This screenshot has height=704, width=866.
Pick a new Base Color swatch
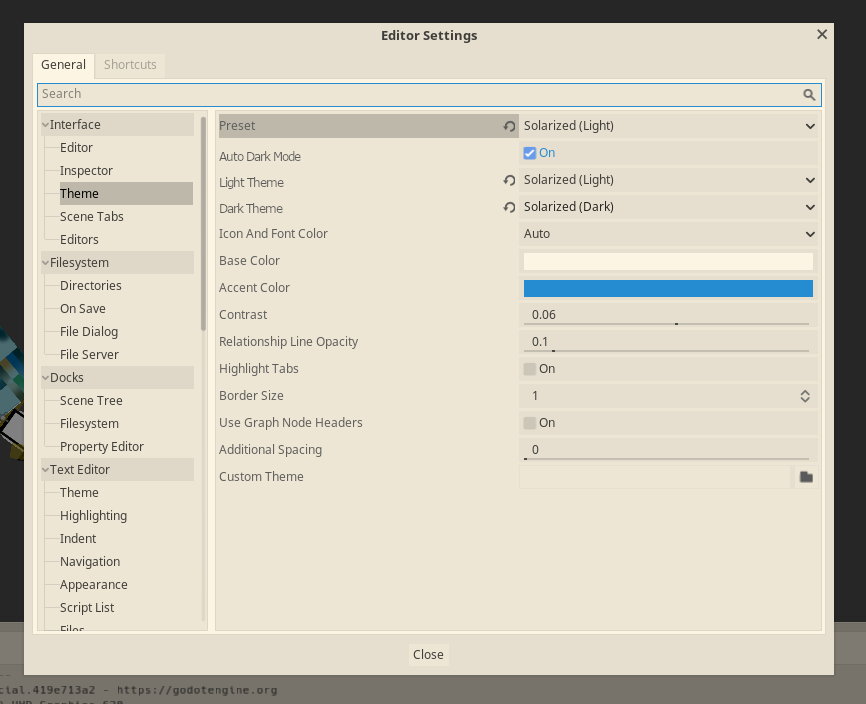pos(668,261)
